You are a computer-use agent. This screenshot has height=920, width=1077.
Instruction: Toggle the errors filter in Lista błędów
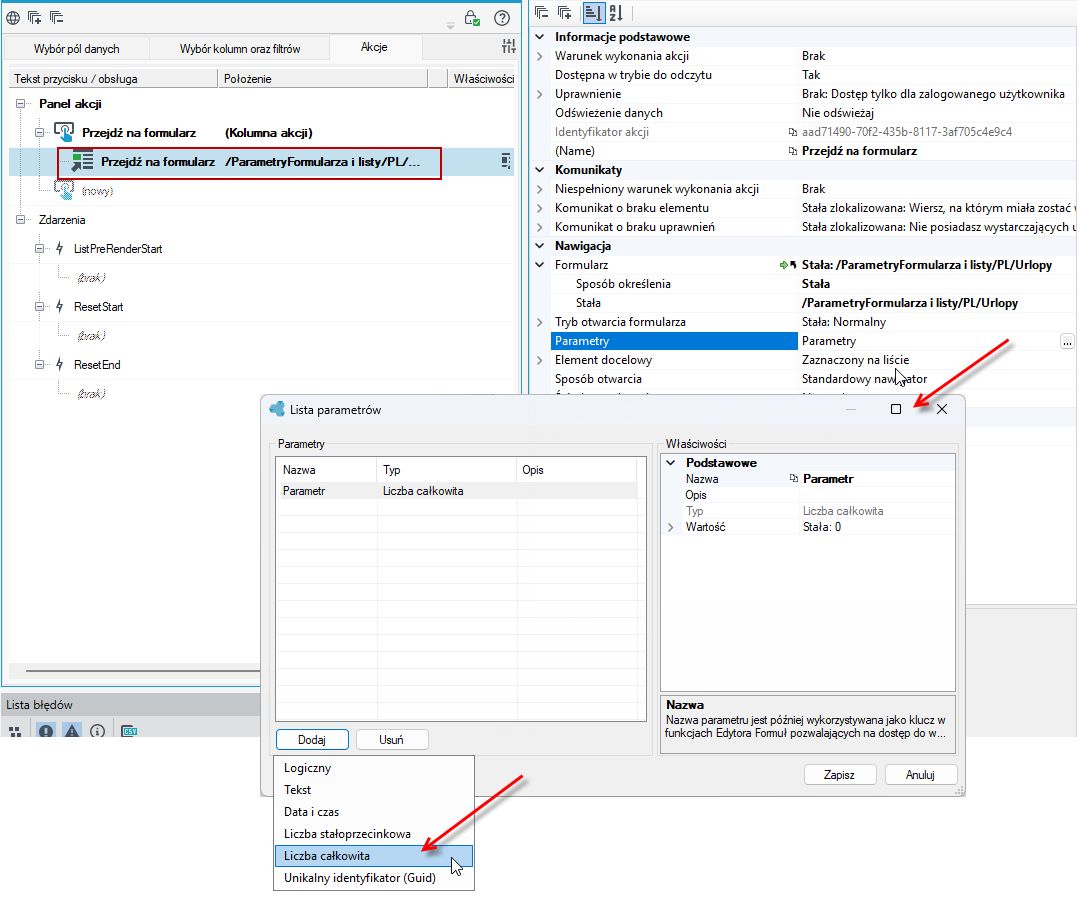pos(46,731)
